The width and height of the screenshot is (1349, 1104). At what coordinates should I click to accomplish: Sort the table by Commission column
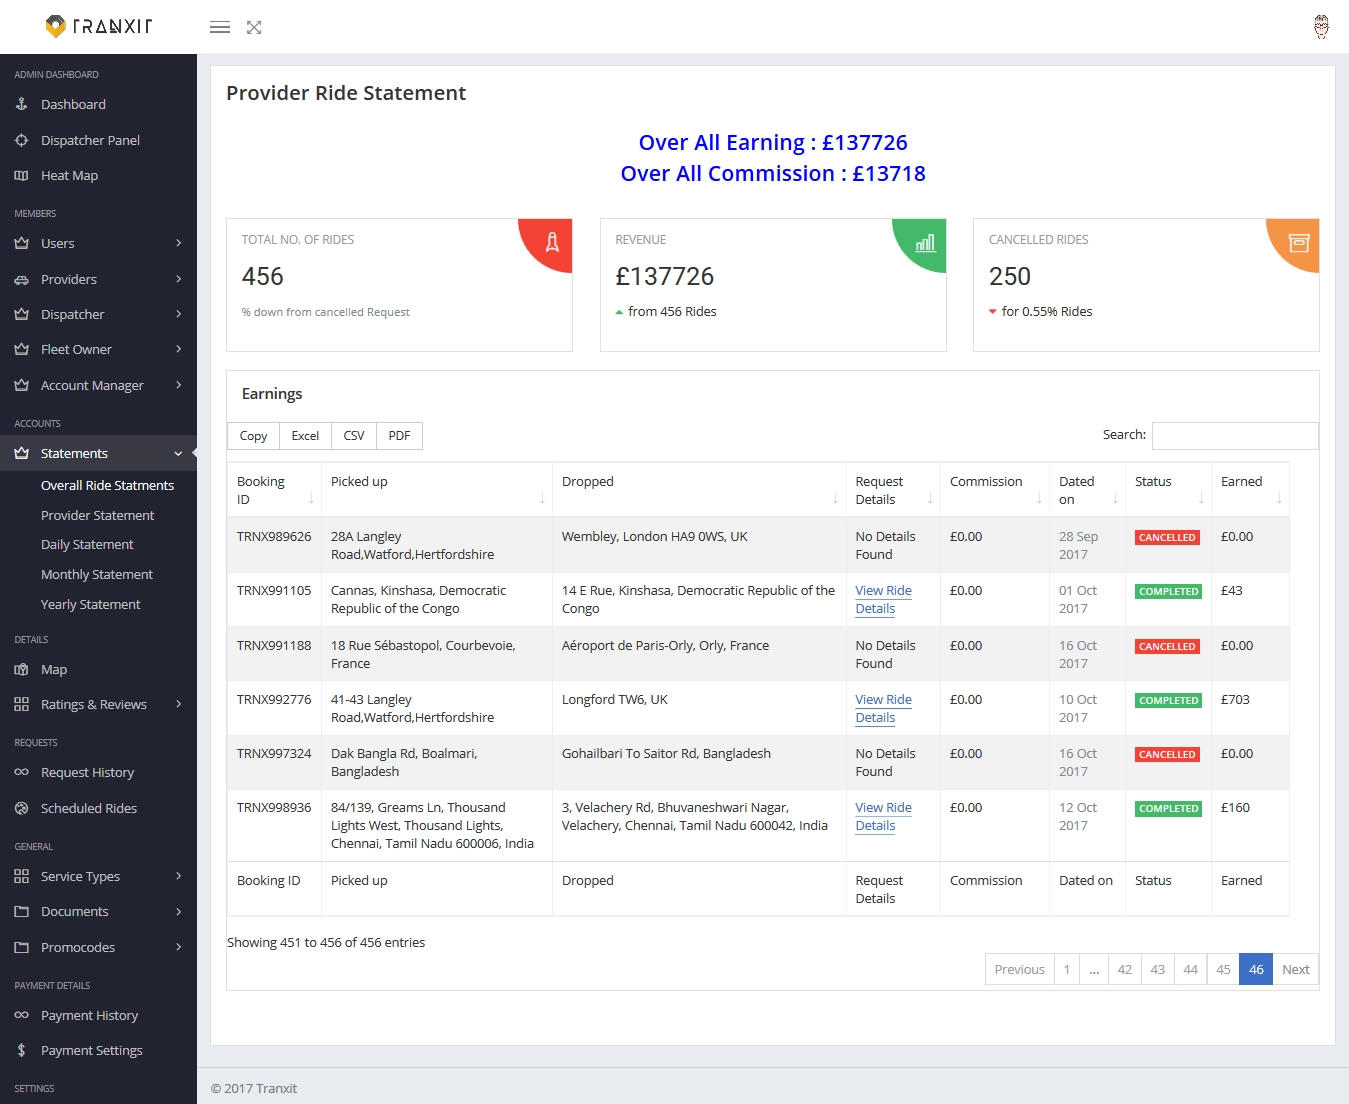click(985, 481)
